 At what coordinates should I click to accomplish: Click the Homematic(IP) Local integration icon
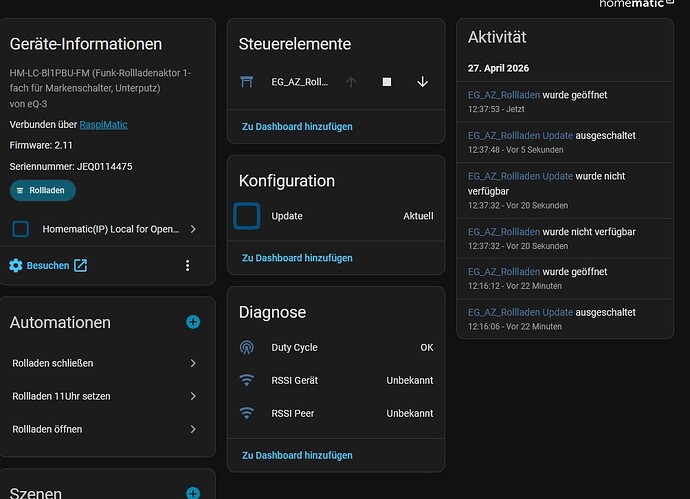click(x=21, y=229)
